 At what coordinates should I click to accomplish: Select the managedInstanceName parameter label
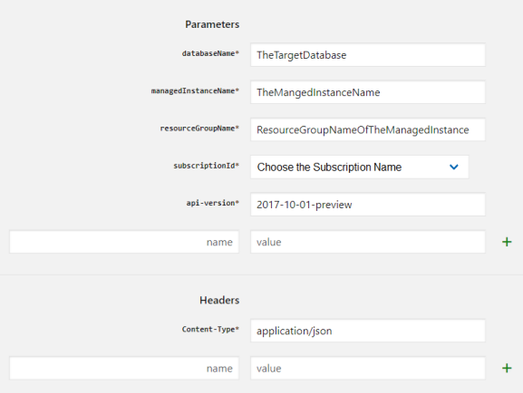tap(195, 91)
